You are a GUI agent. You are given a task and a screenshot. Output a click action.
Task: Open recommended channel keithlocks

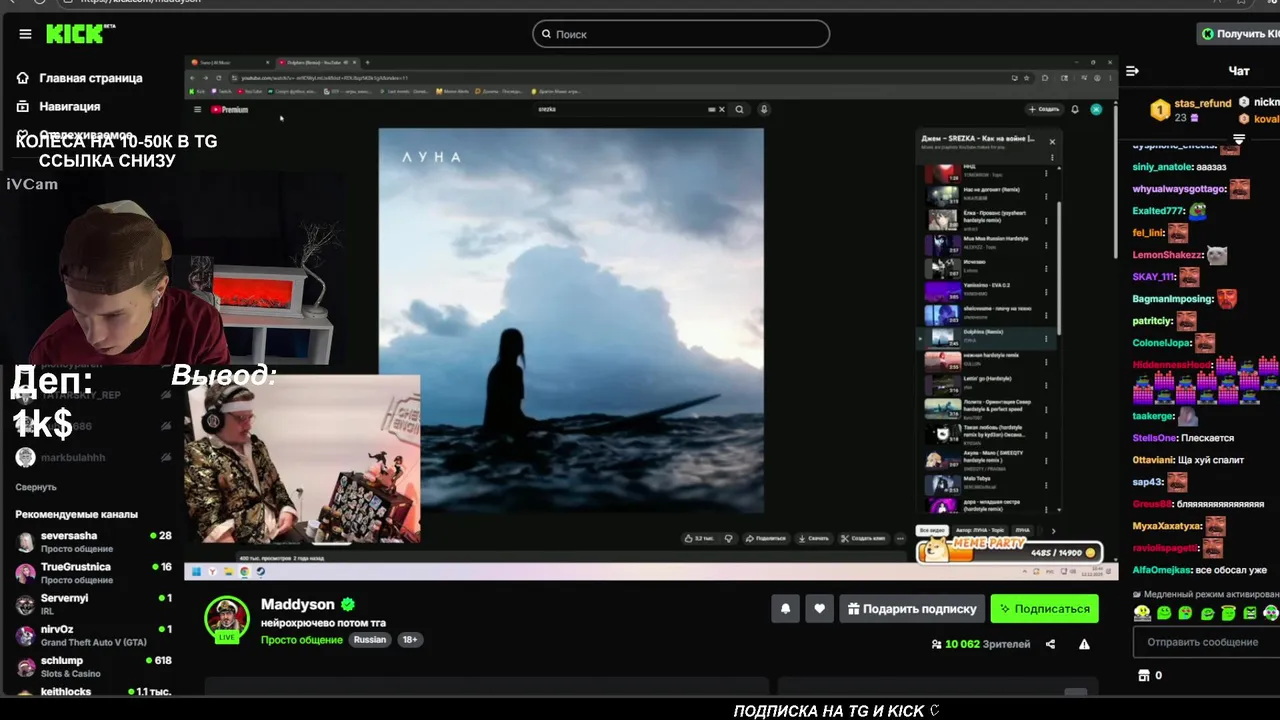(x=92, y=692)
